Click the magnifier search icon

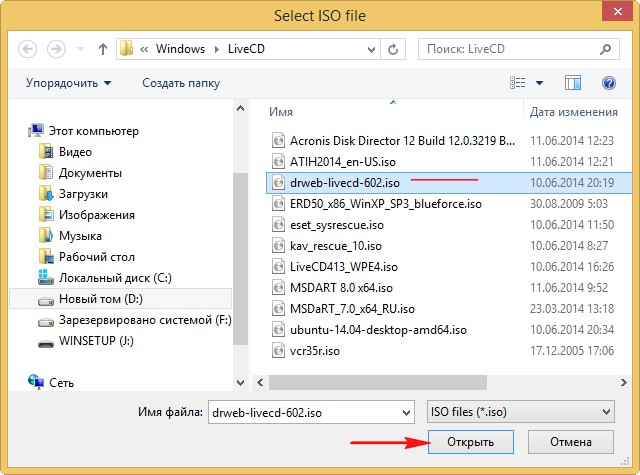606,49
